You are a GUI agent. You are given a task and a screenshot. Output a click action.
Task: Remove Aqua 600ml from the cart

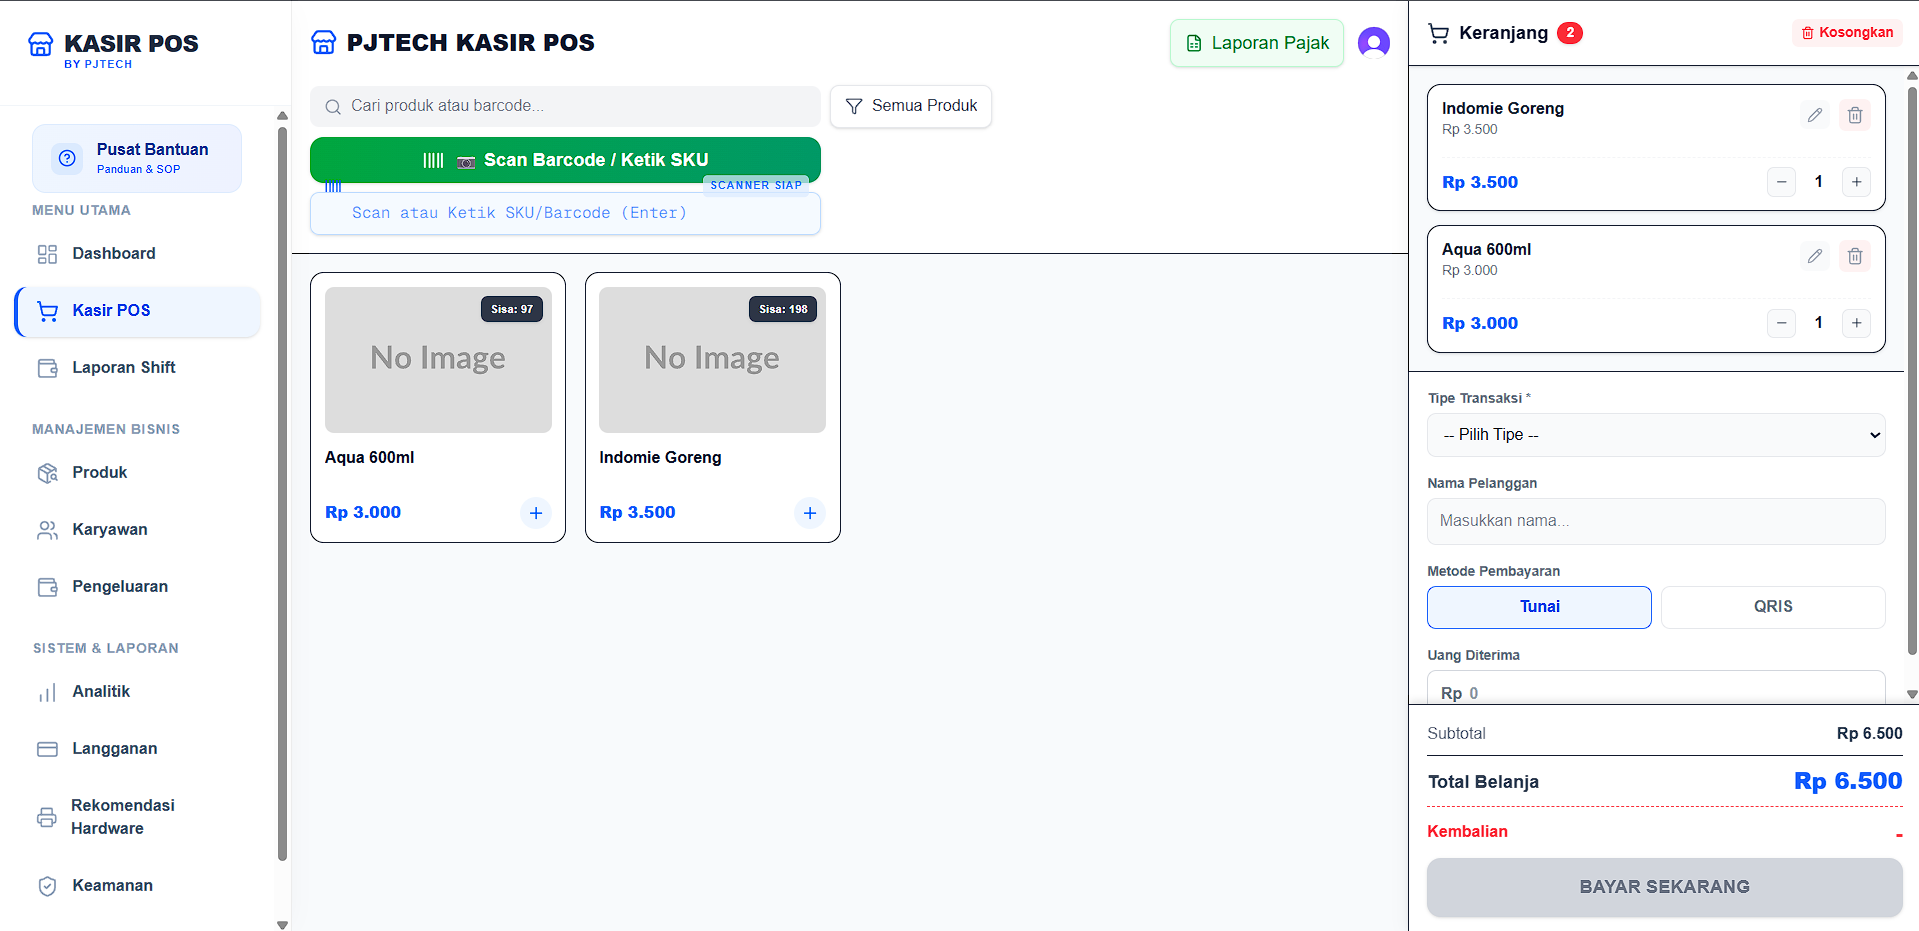click(1854, 256)
